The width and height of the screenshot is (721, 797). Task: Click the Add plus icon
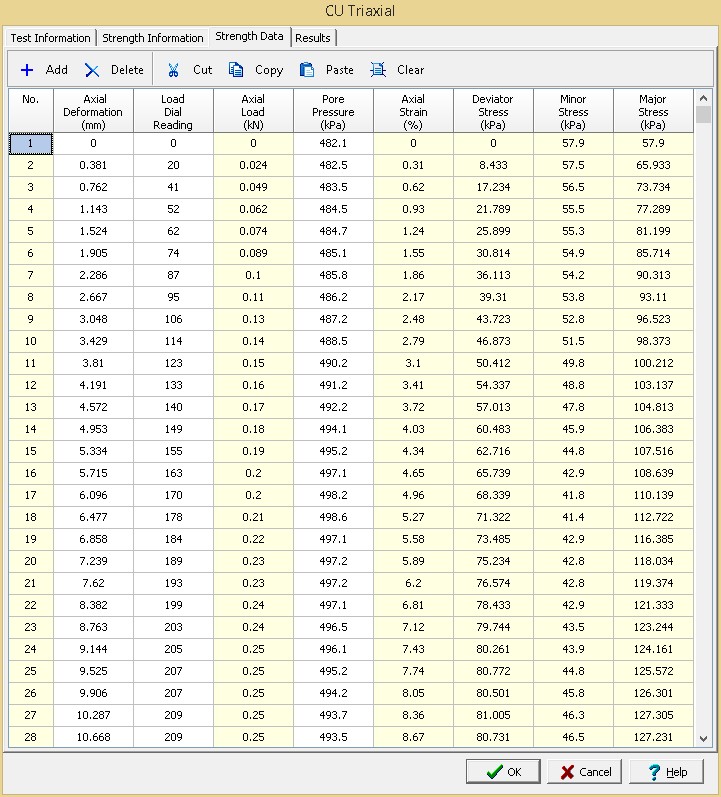coord(27,70)
